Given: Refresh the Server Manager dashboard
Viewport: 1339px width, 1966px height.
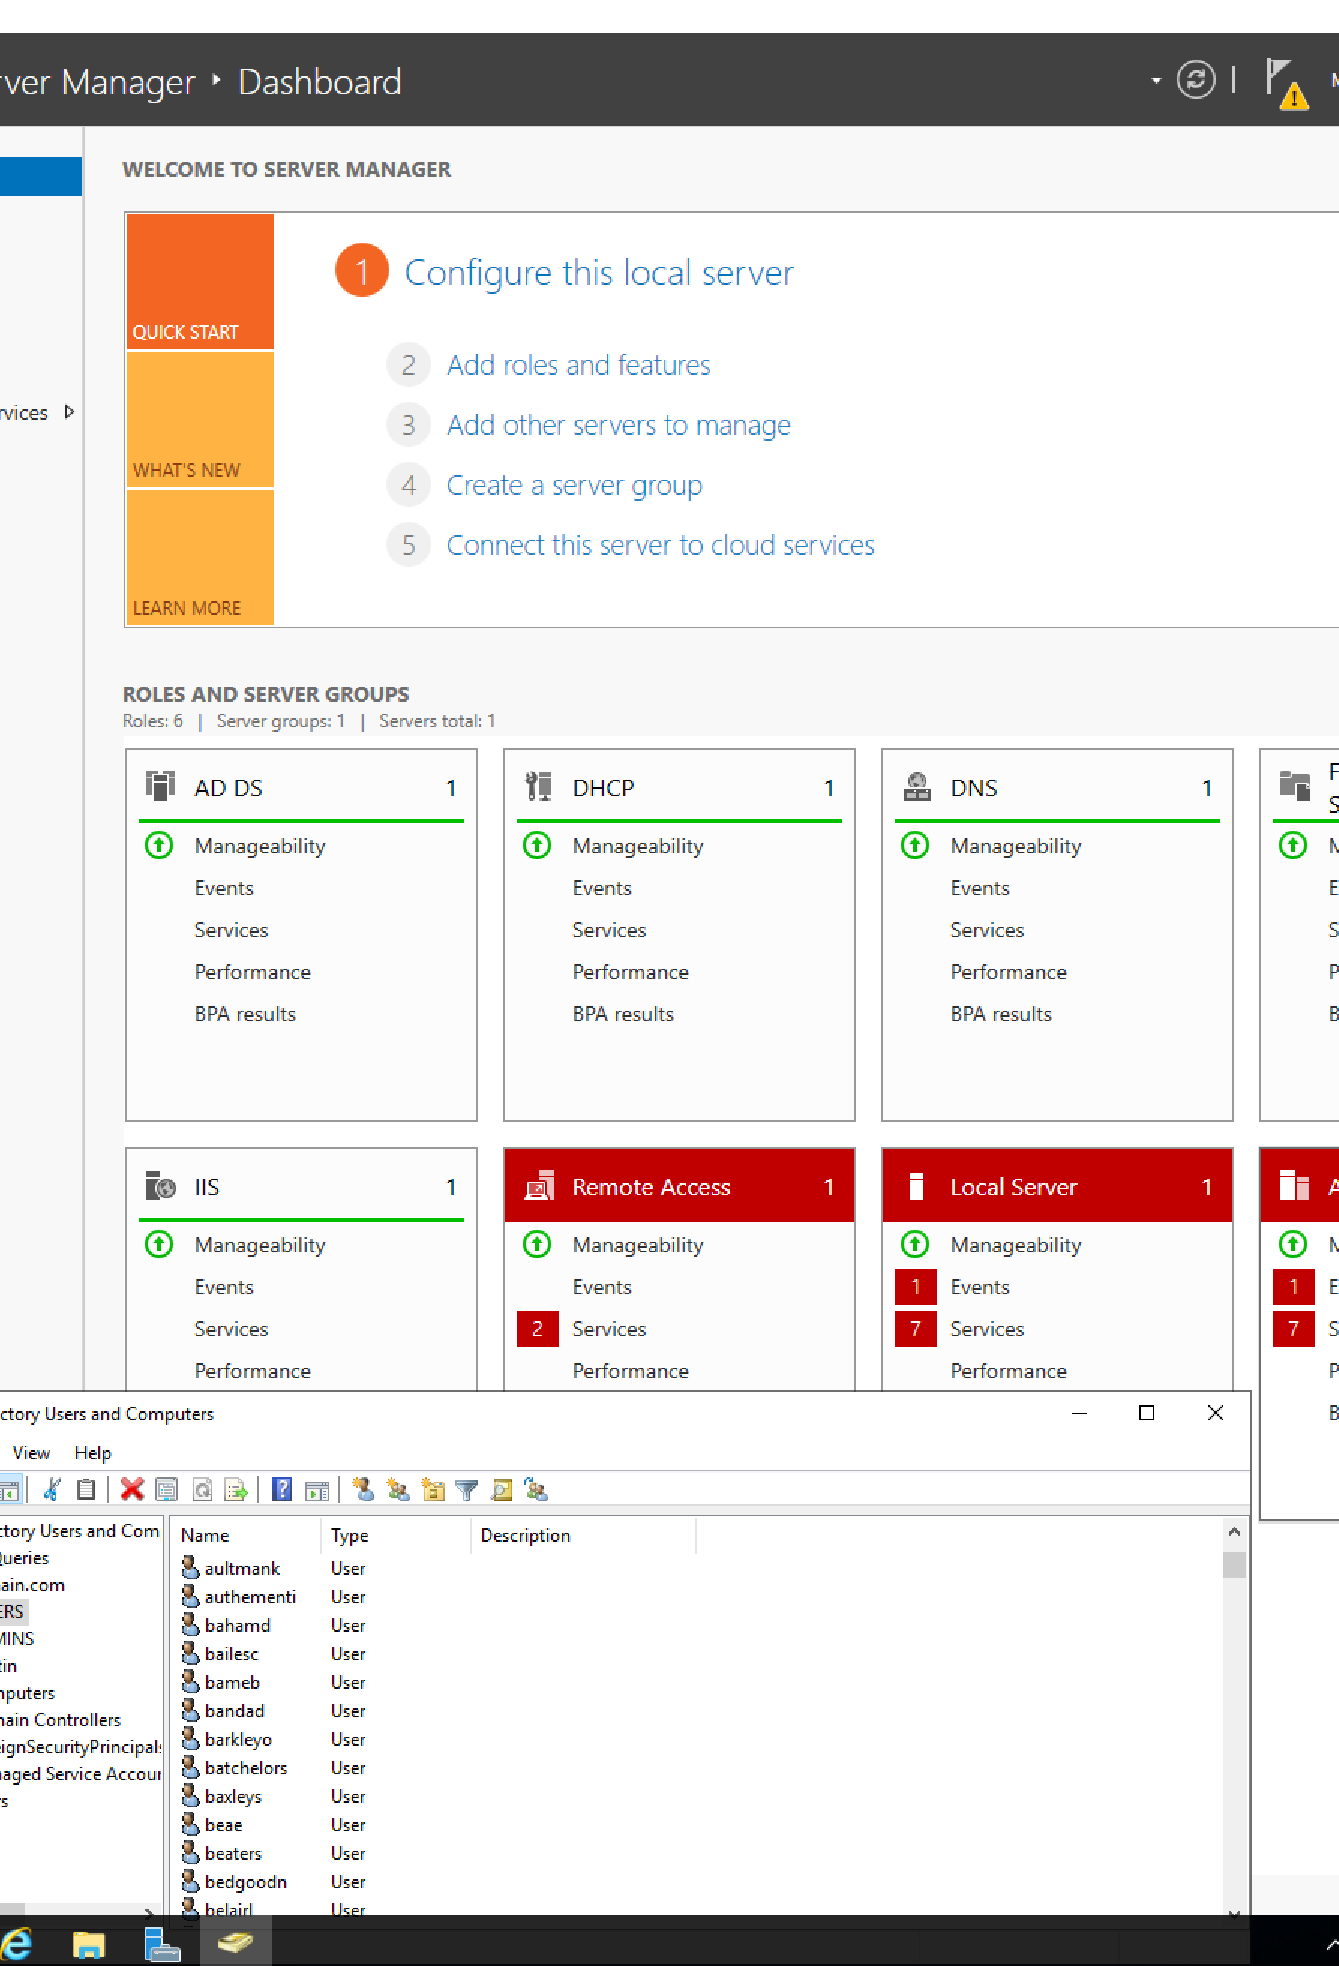Looking at the screenshot, I should [1196, 80].
